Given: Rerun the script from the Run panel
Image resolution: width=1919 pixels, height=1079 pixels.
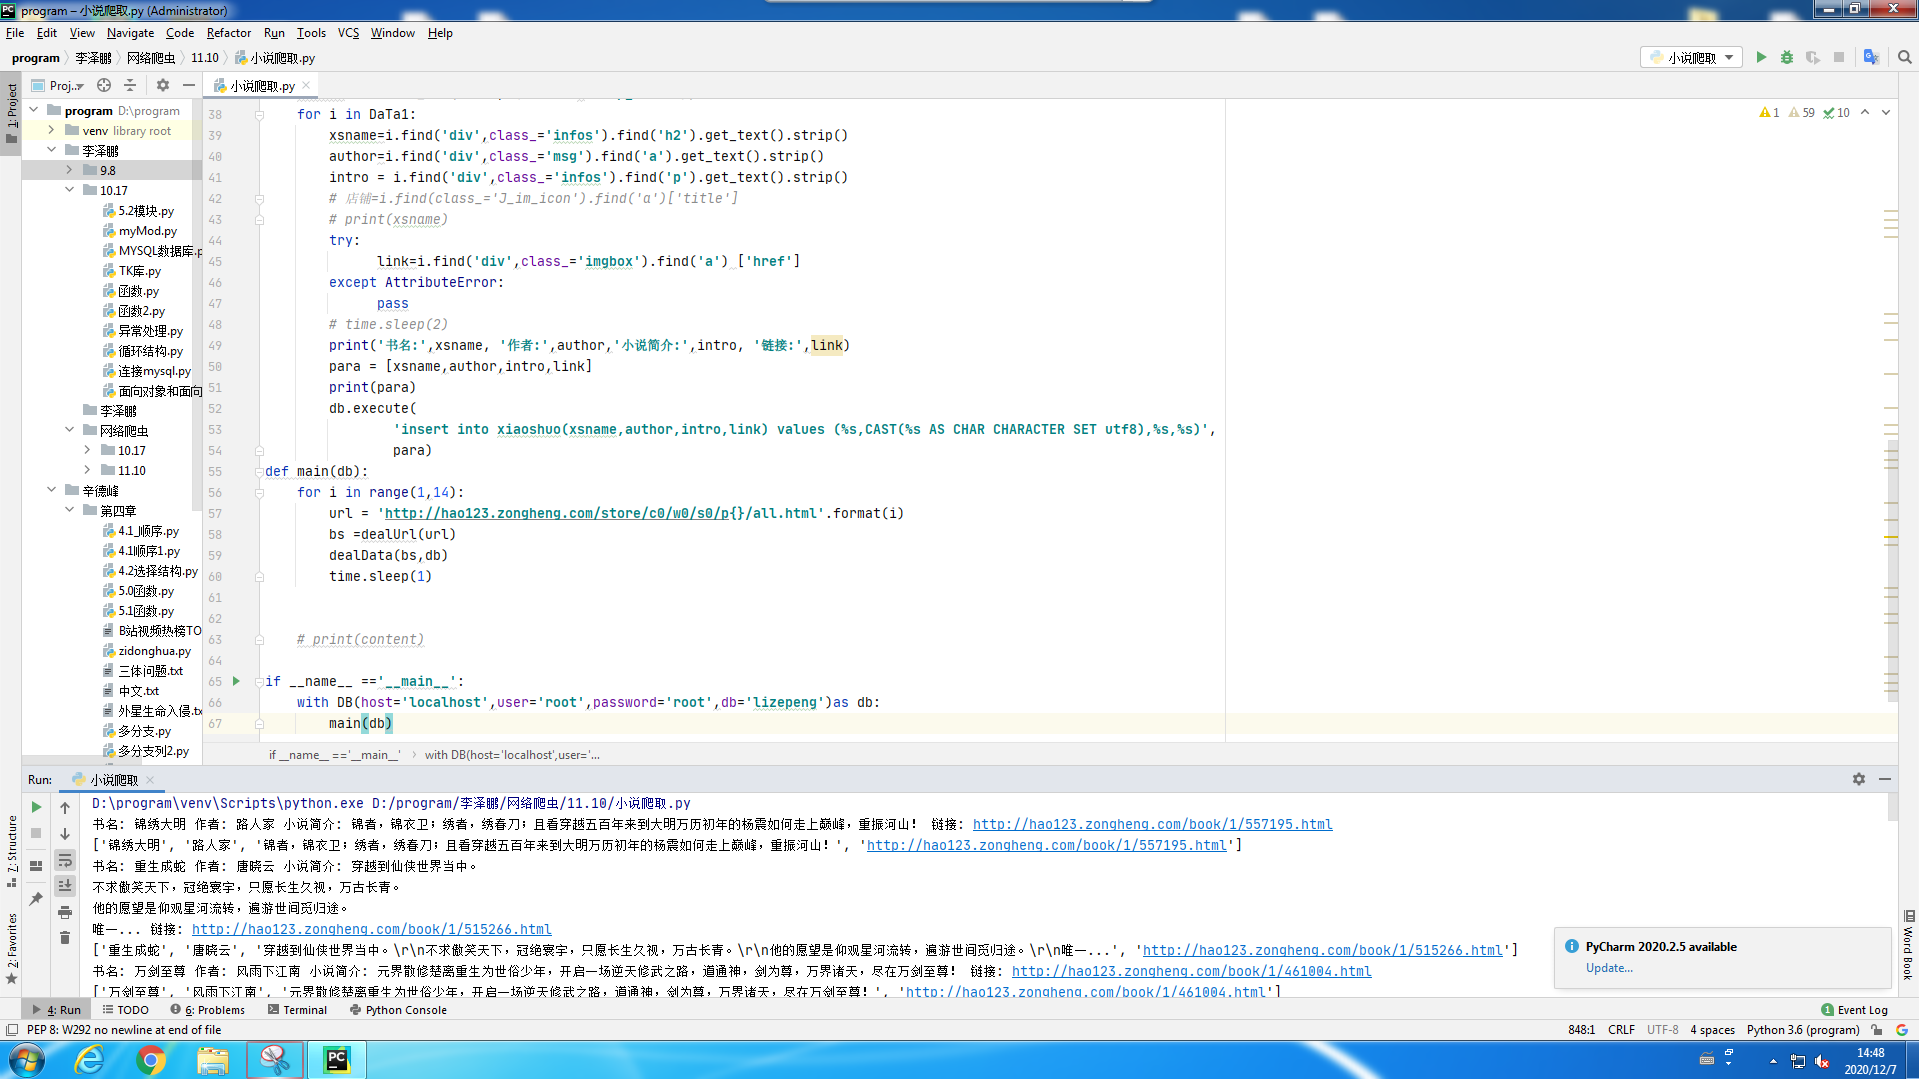Looking at the screenshot, I should point(36,807).
